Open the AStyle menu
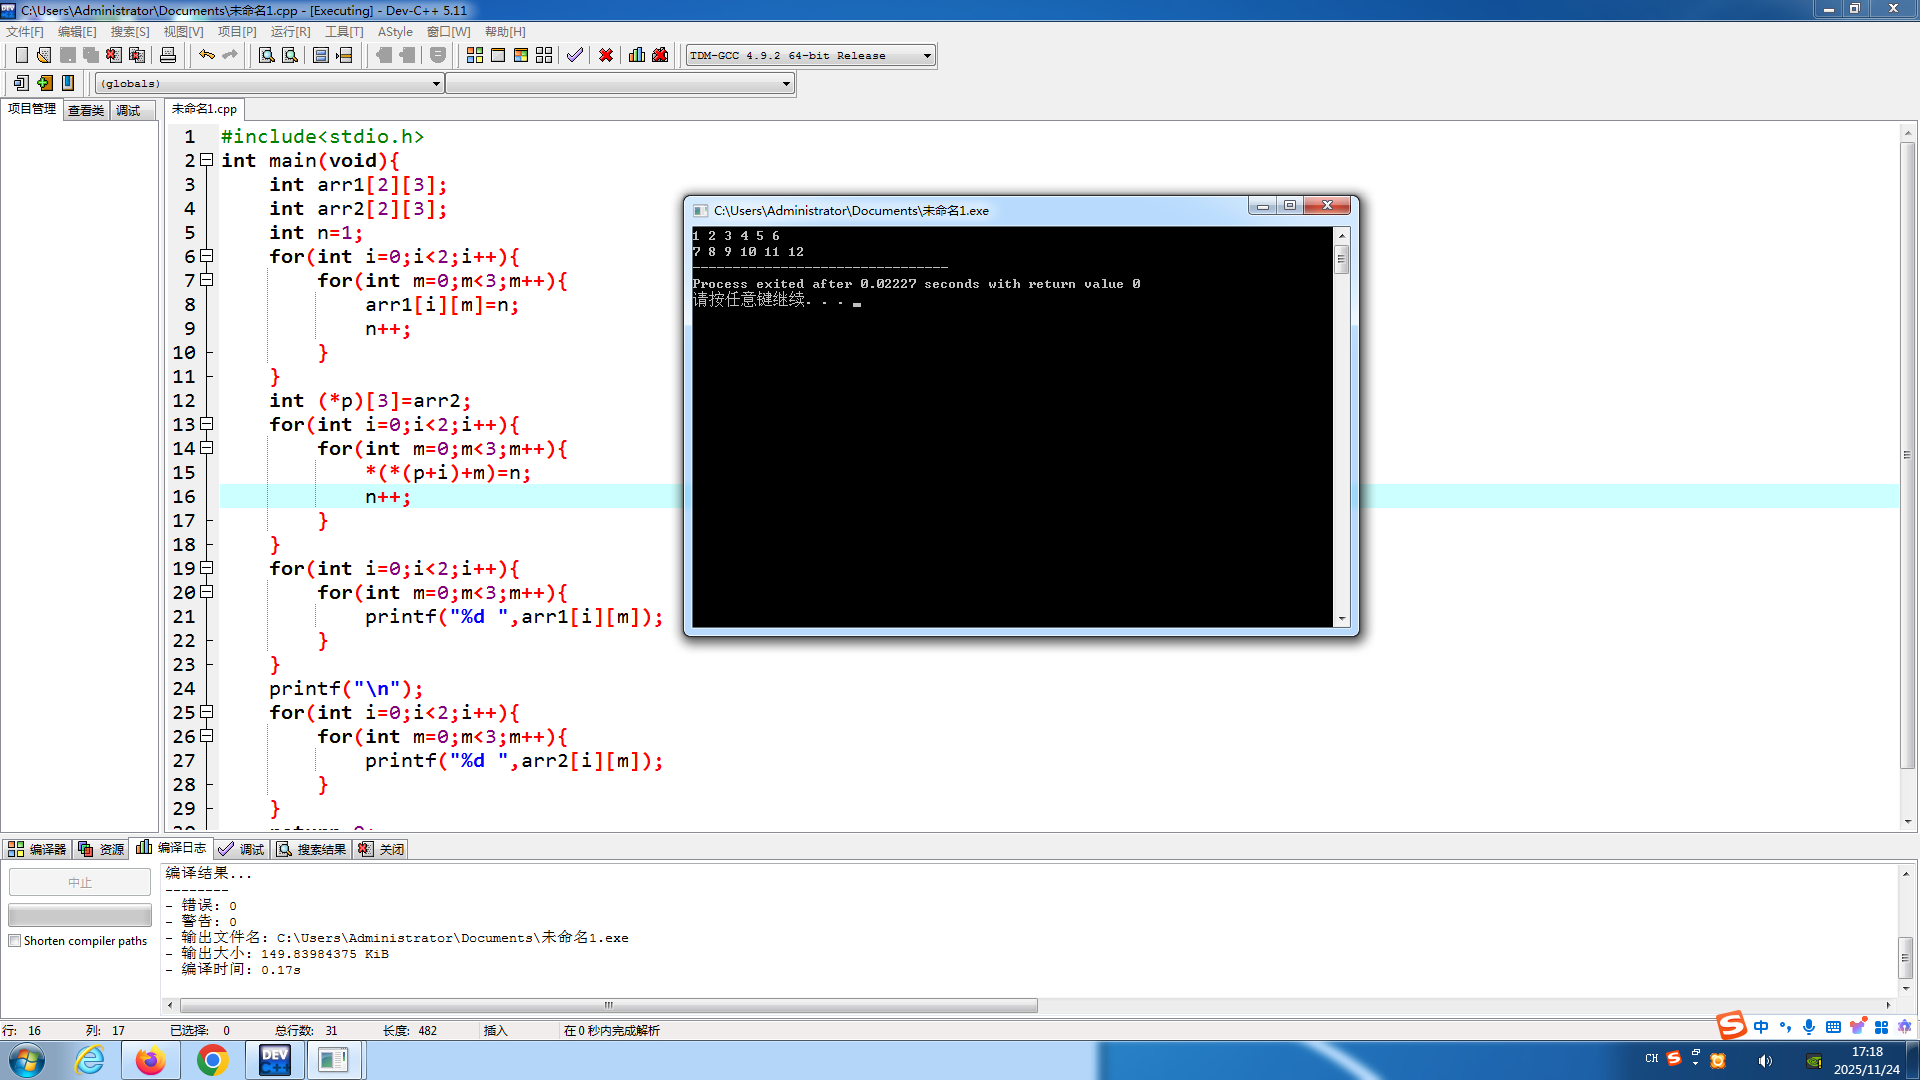The image size is (1920, 1080). [x=395, y=32]
